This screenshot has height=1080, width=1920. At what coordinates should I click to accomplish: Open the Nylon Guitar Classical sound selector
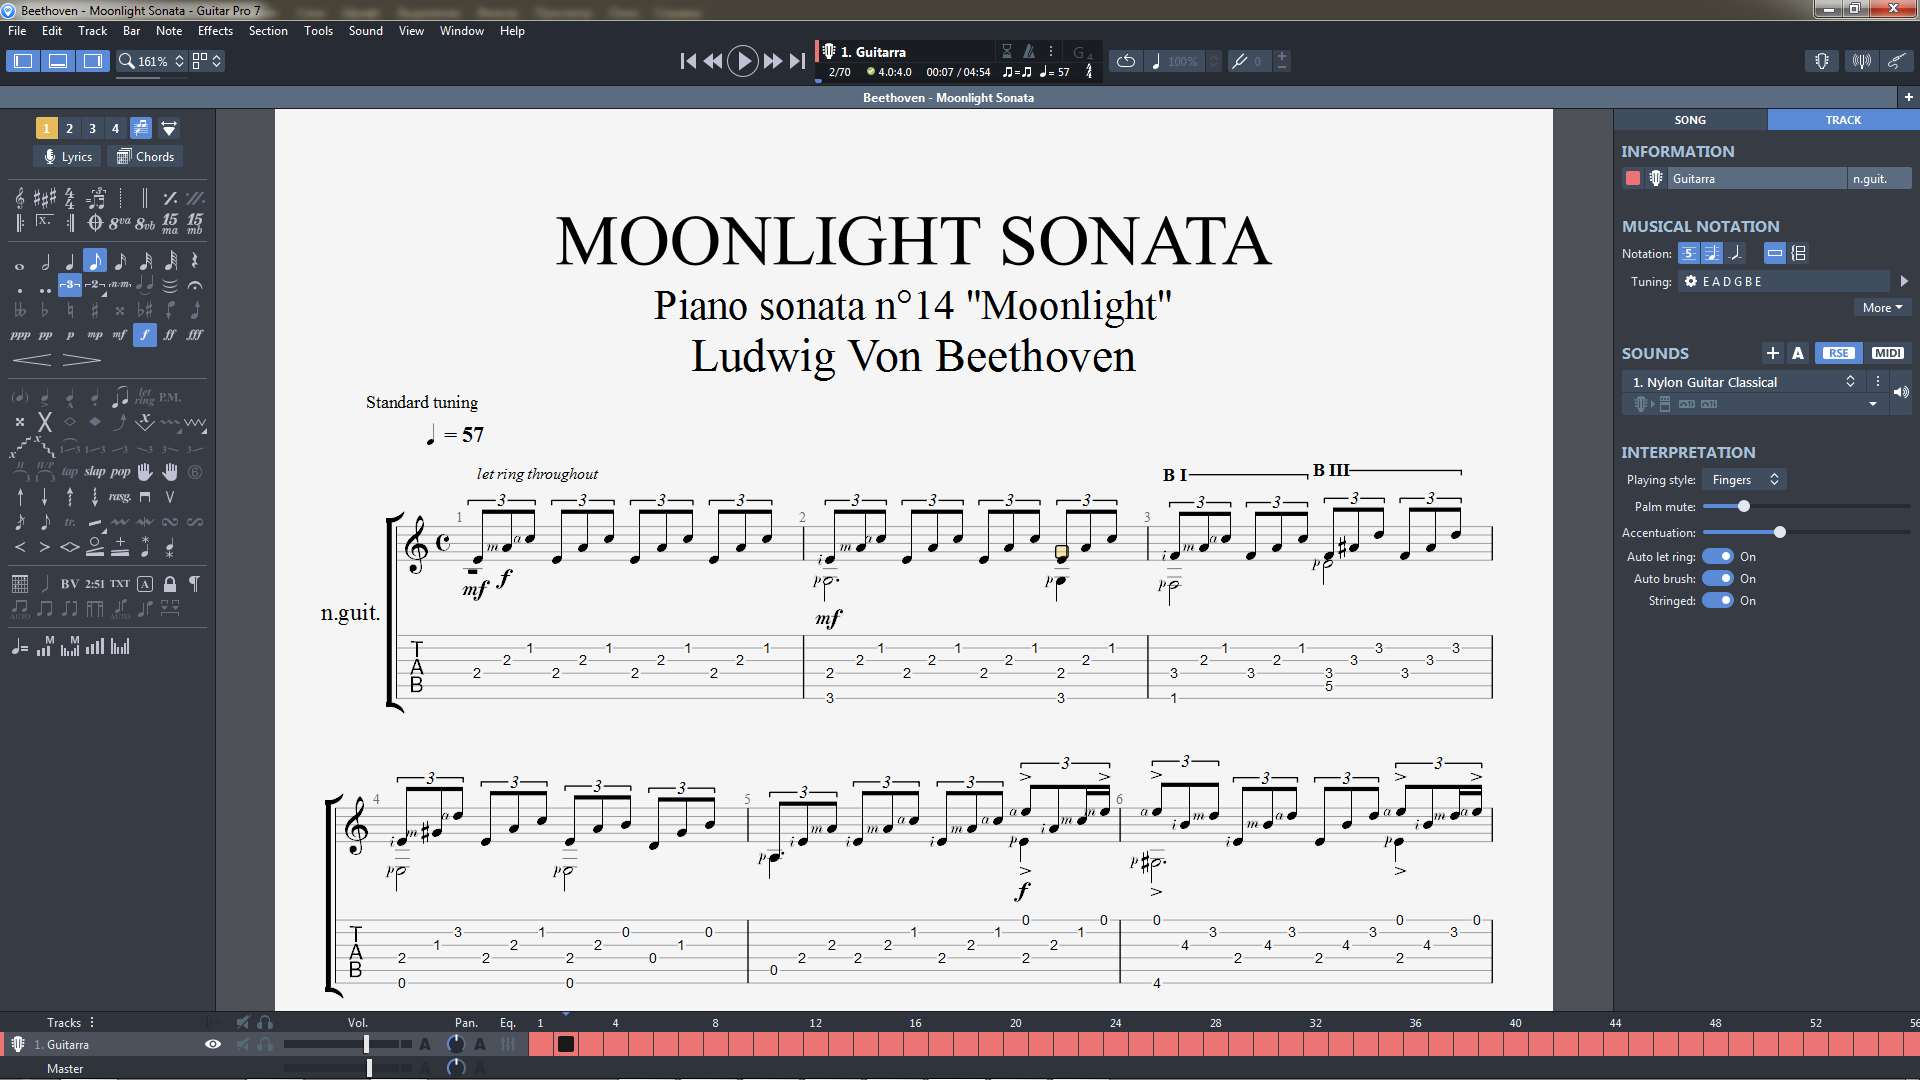click(1742, 382)
